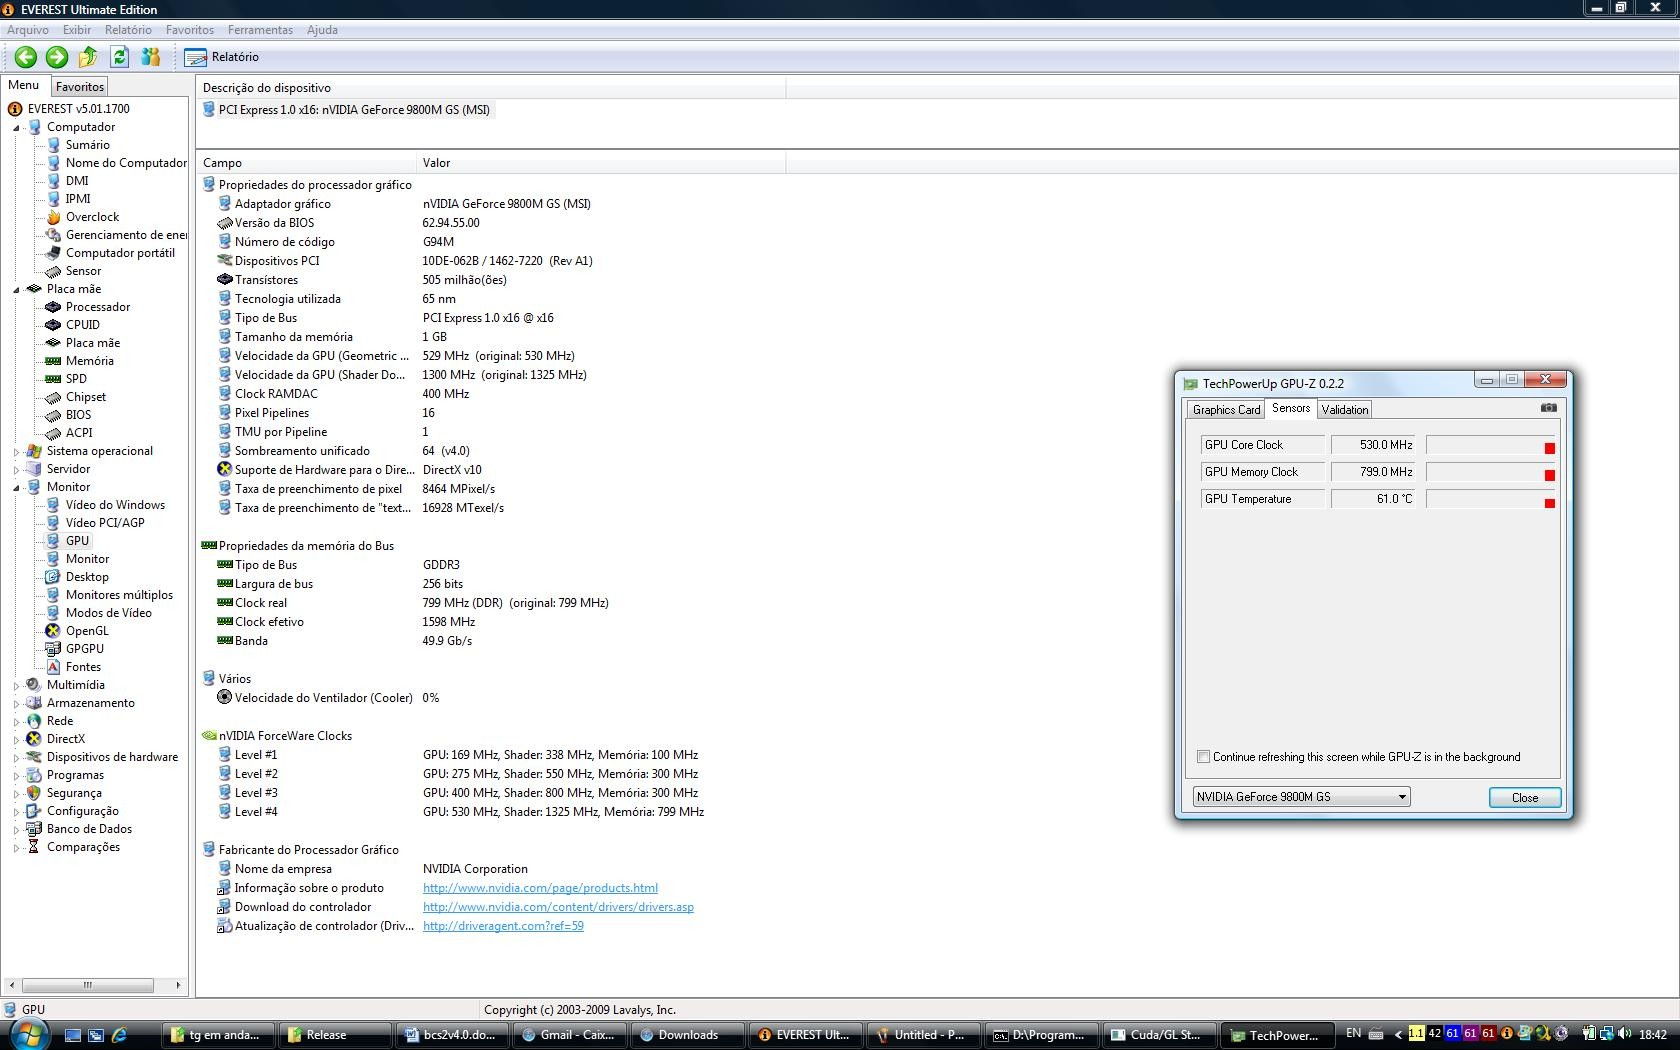Open the nvidia.com products page link

click(x=540, y=888)
